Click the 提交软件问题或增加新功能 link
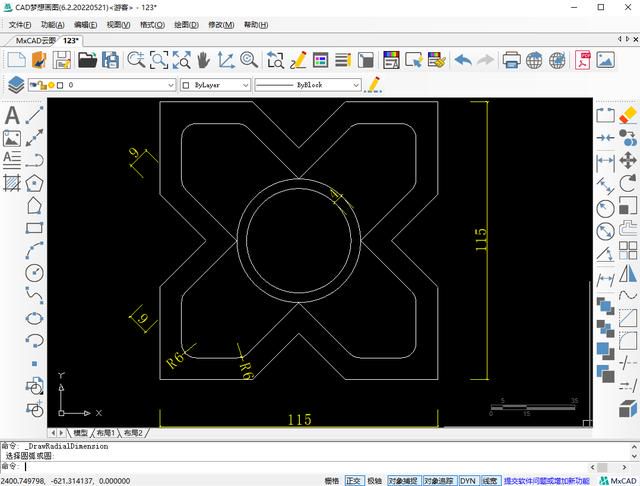 [x=547, y=481]
